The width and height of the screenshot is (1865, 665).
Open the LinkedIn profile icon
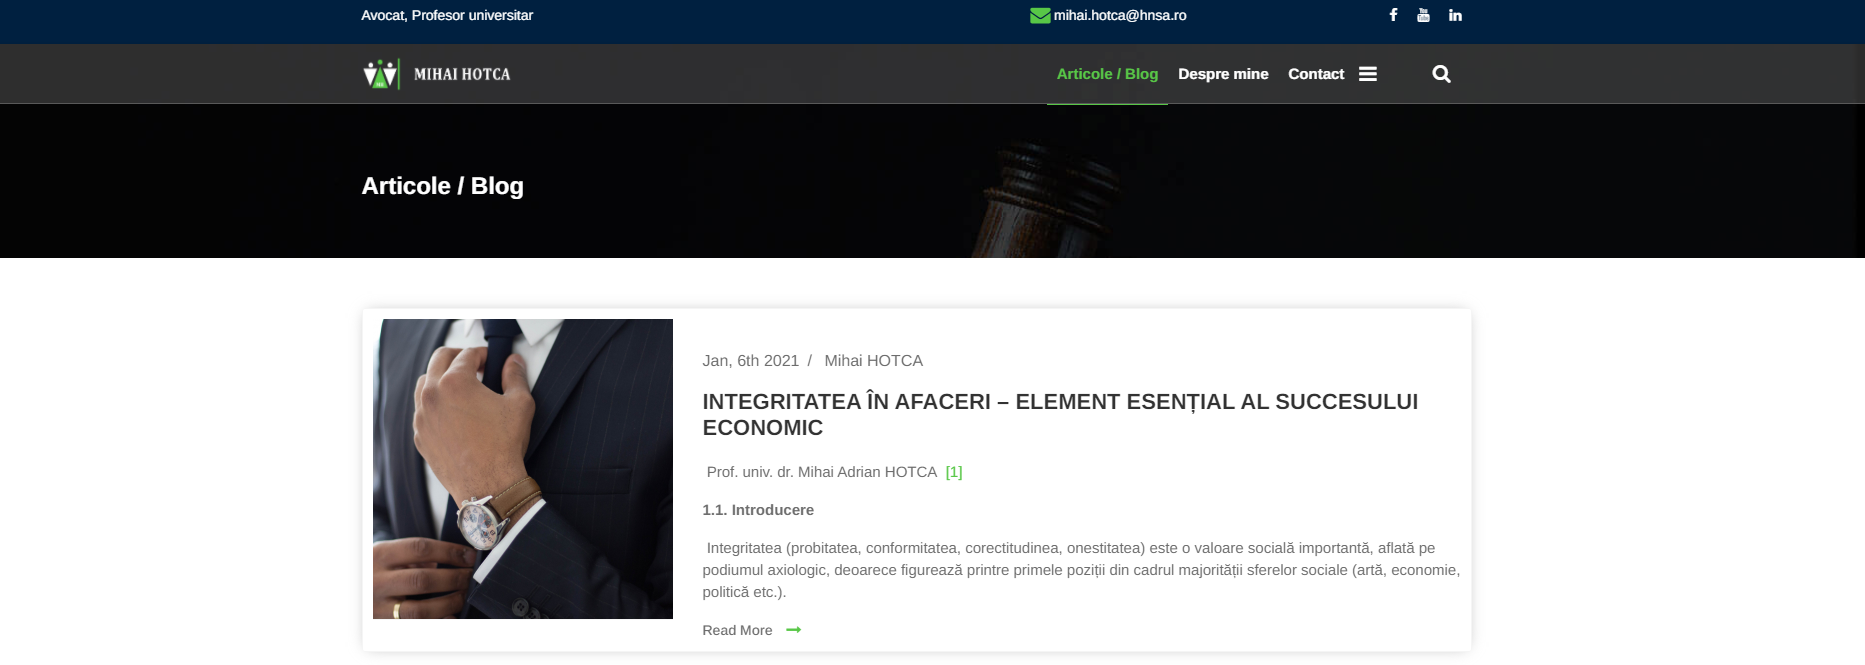(x=1455, y=15)
